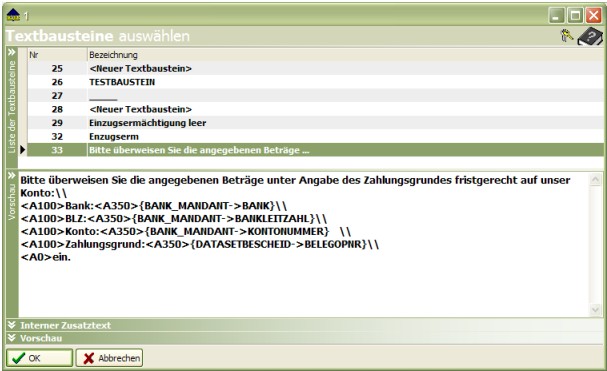Viewport: 607px width, 371px height.
Task: Open the help book icon
Action: click(x=590, y=36)
